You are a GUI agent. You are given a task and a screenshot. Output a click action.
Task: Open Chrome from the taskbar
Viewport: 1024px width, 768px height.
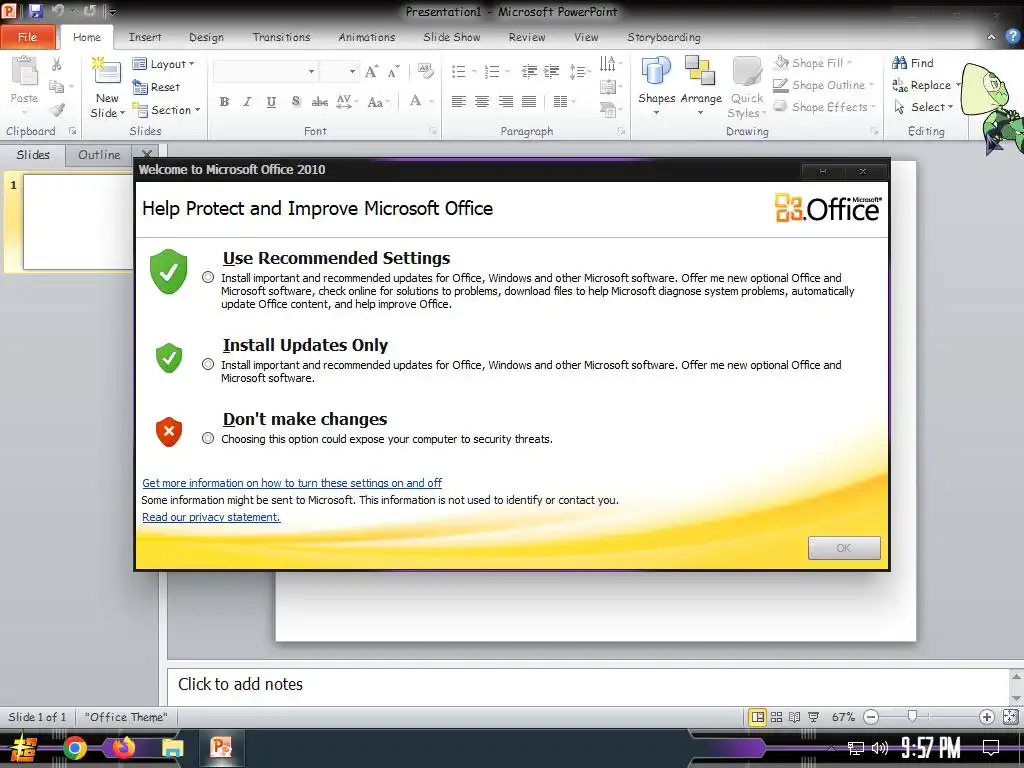75,748
